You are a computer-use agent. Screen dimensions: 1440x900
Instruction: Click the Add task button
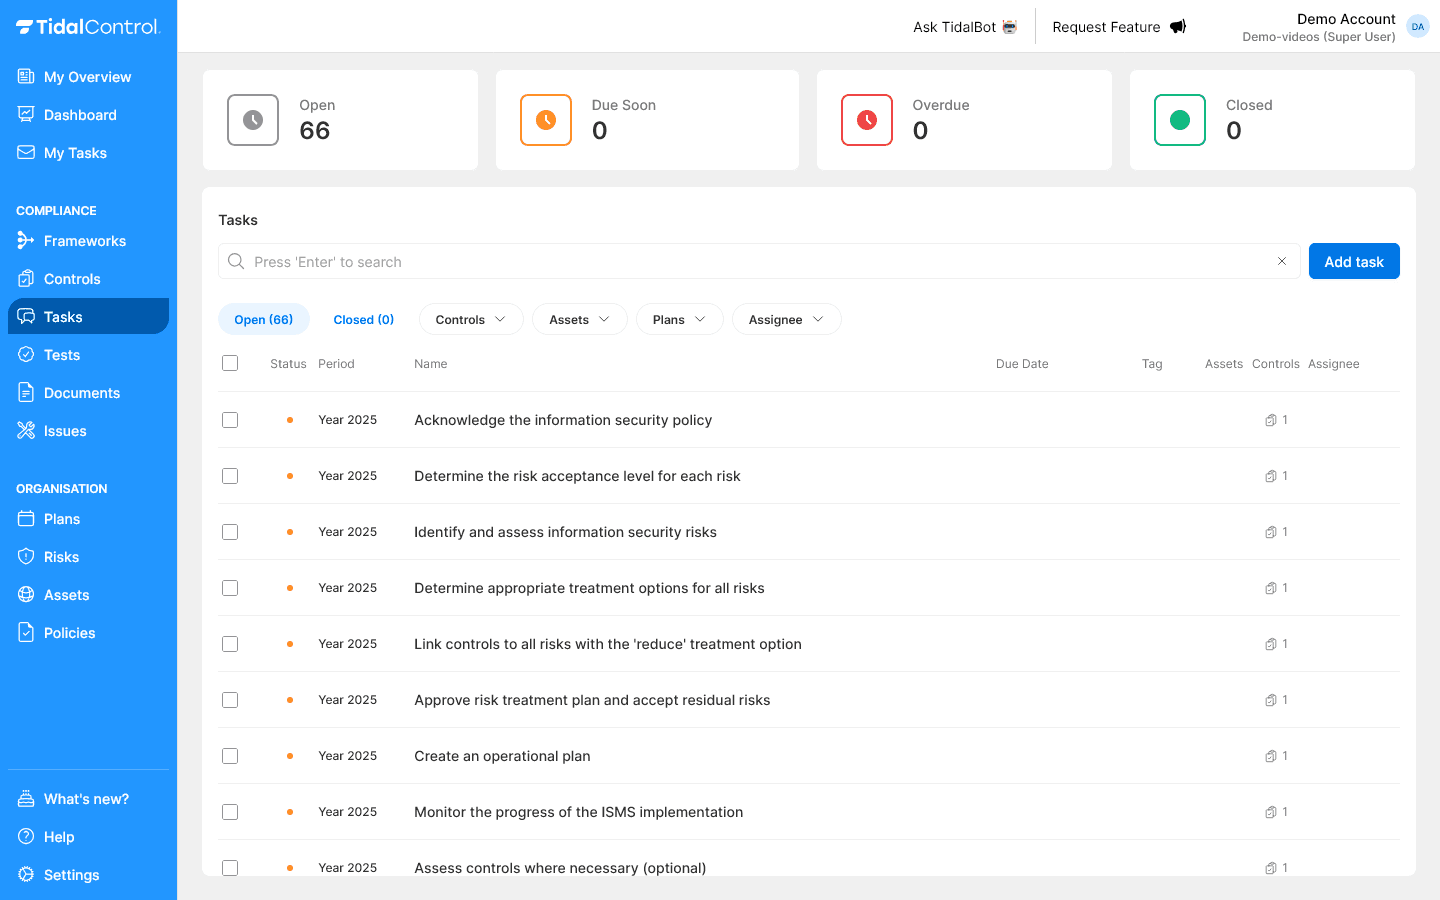(x=1354, y=261)
